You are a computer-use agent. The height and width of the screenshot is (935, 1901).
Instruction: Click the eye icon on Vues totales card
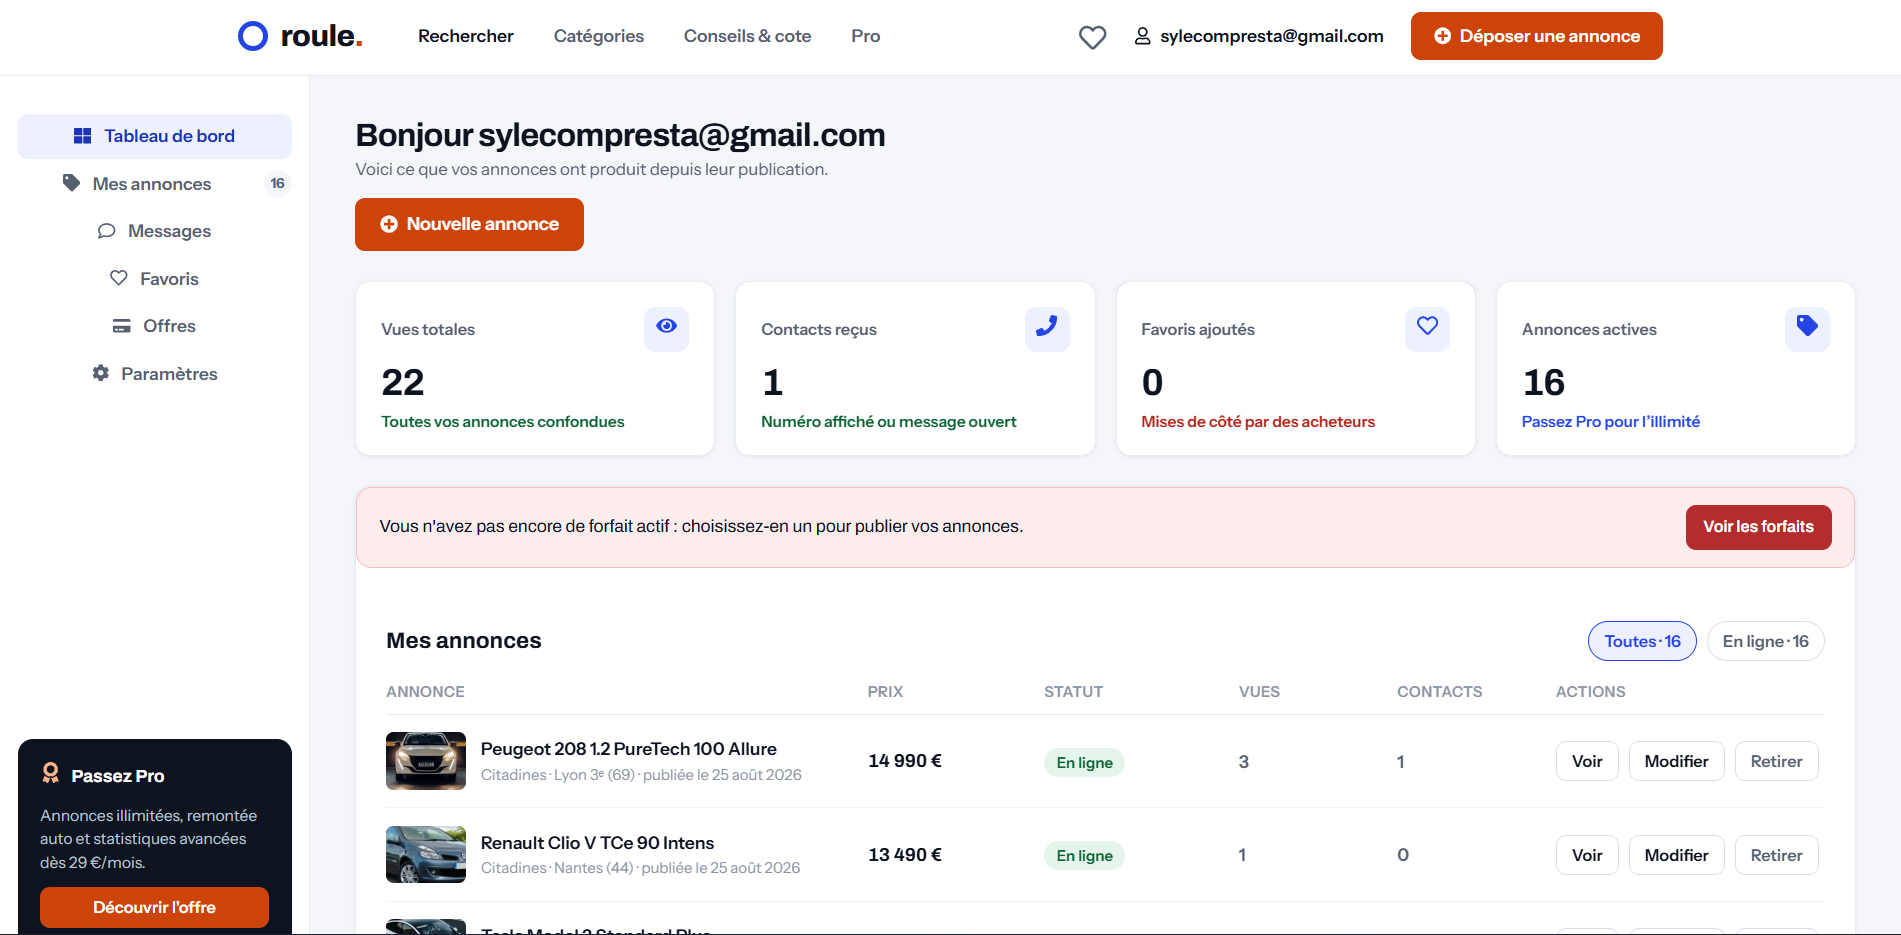click(666, 326)
